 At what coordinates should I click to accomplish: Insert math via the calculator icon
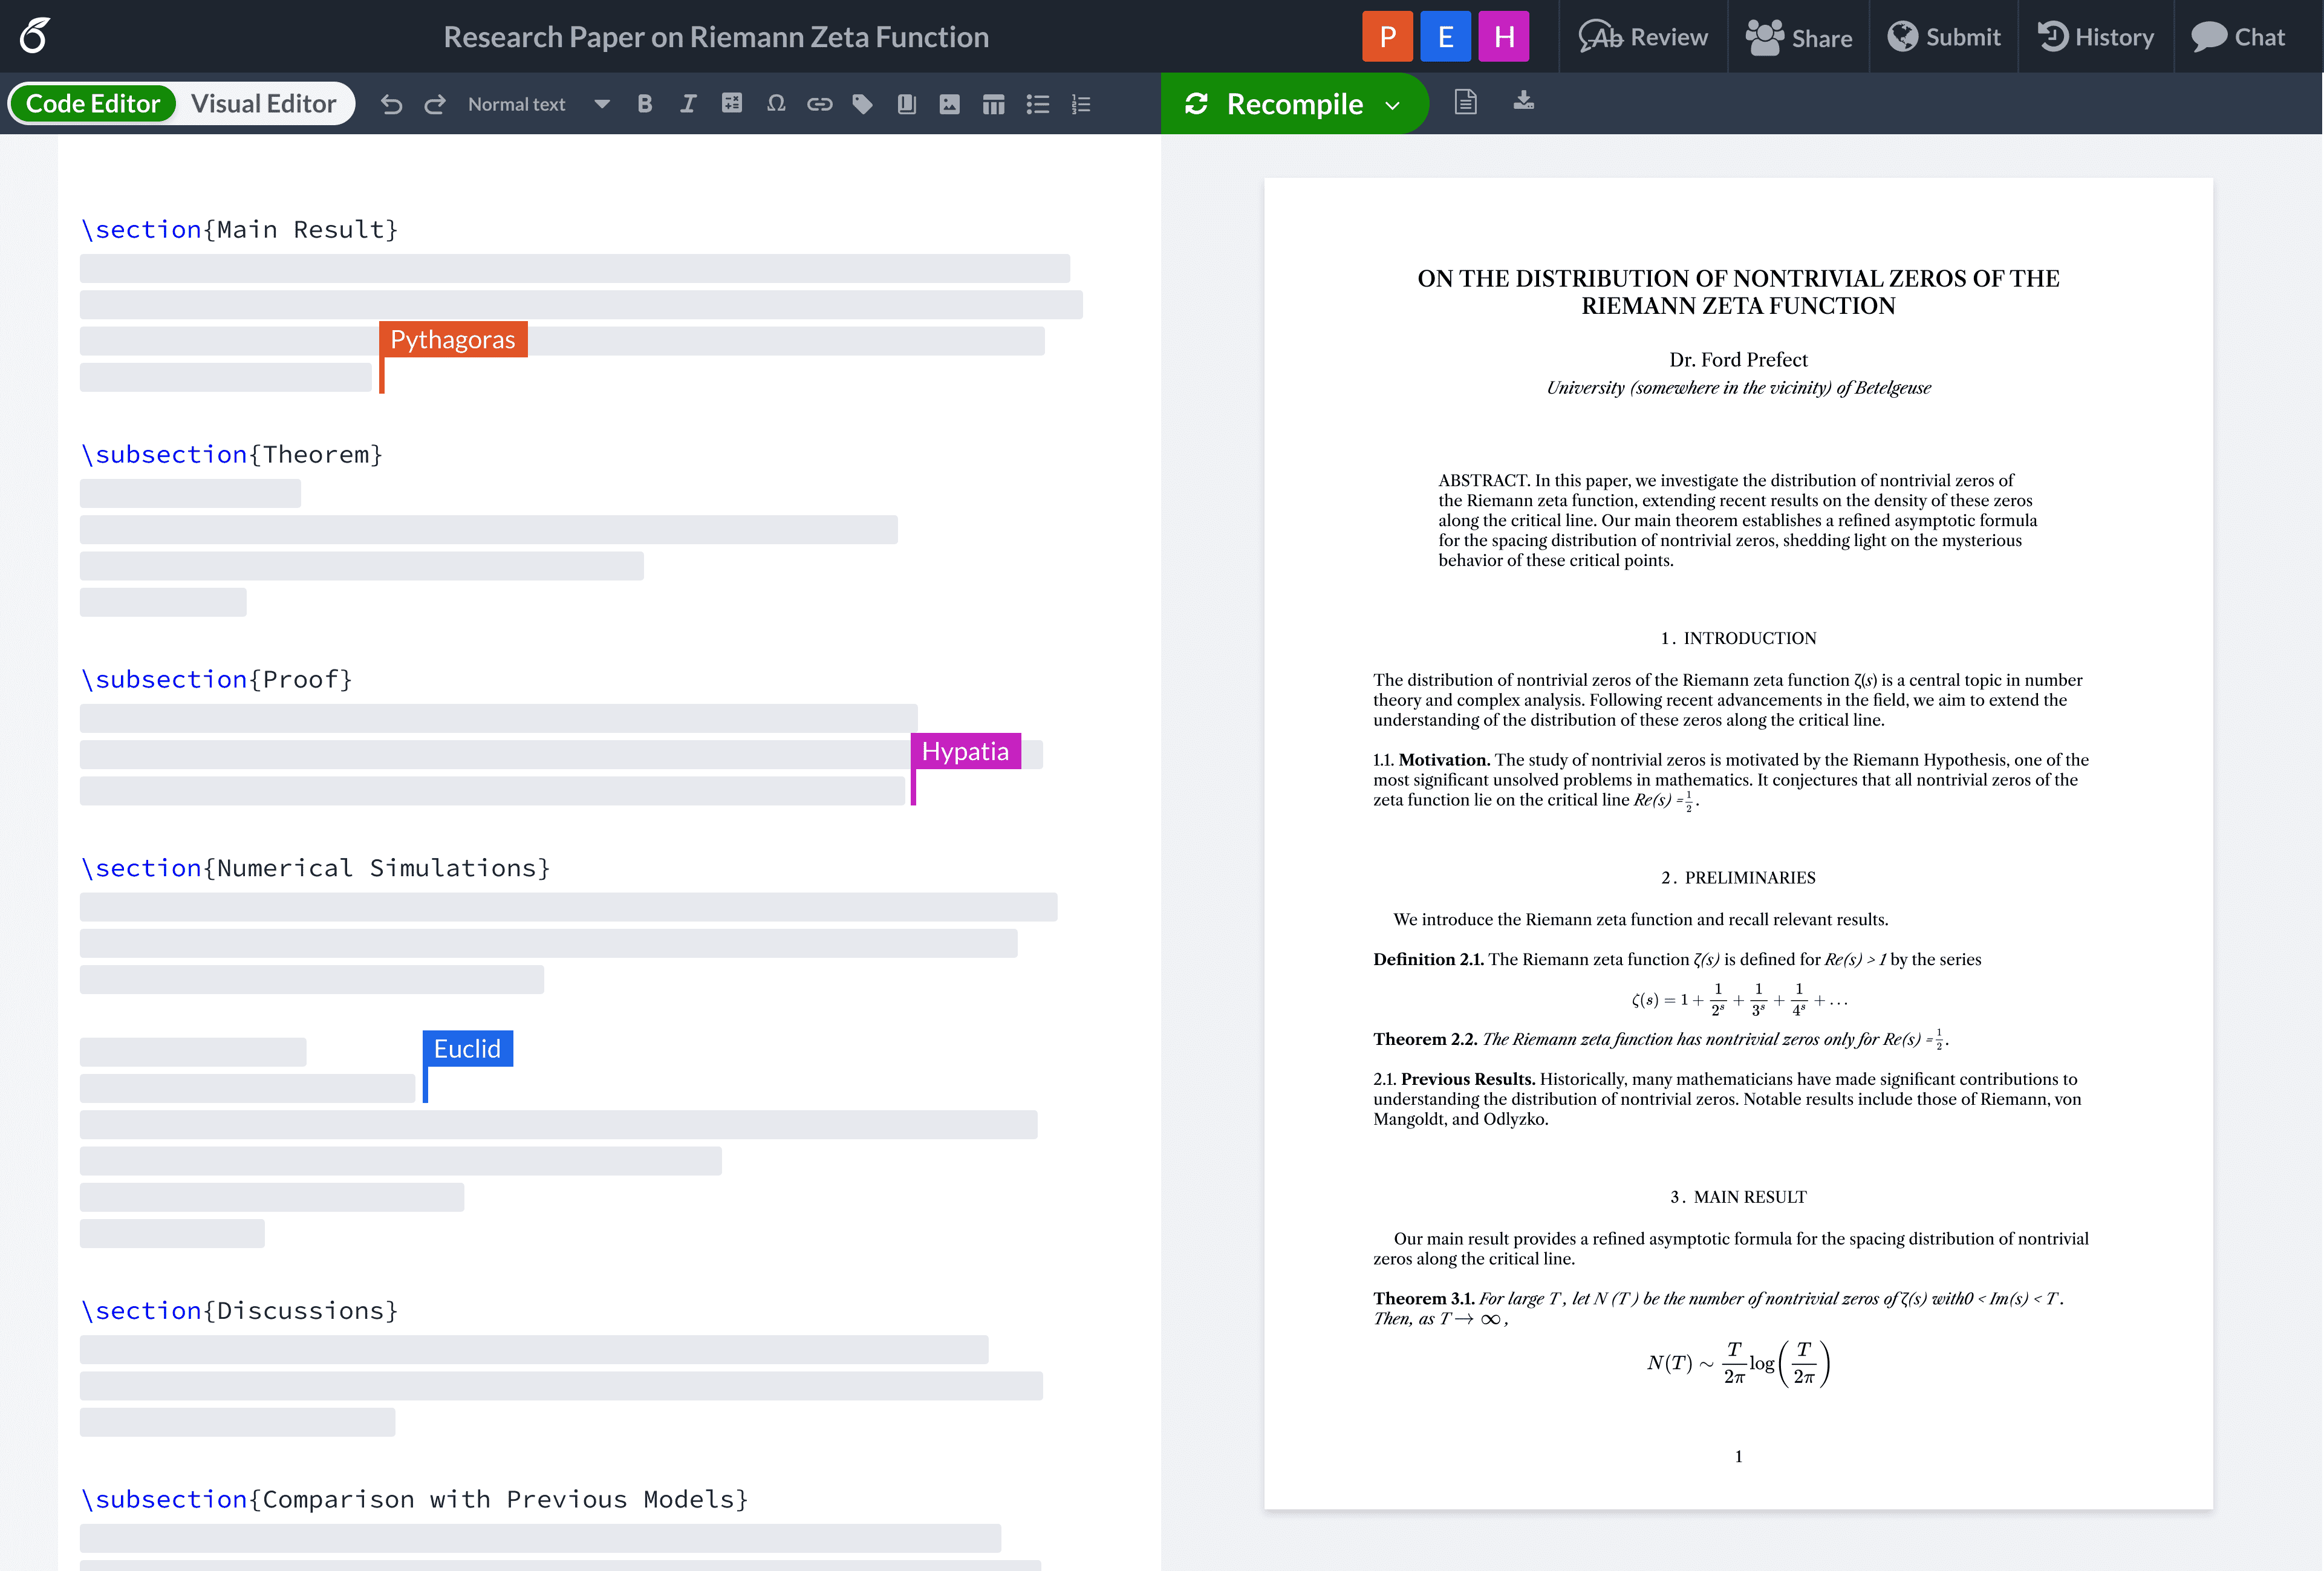pos(732,103)
